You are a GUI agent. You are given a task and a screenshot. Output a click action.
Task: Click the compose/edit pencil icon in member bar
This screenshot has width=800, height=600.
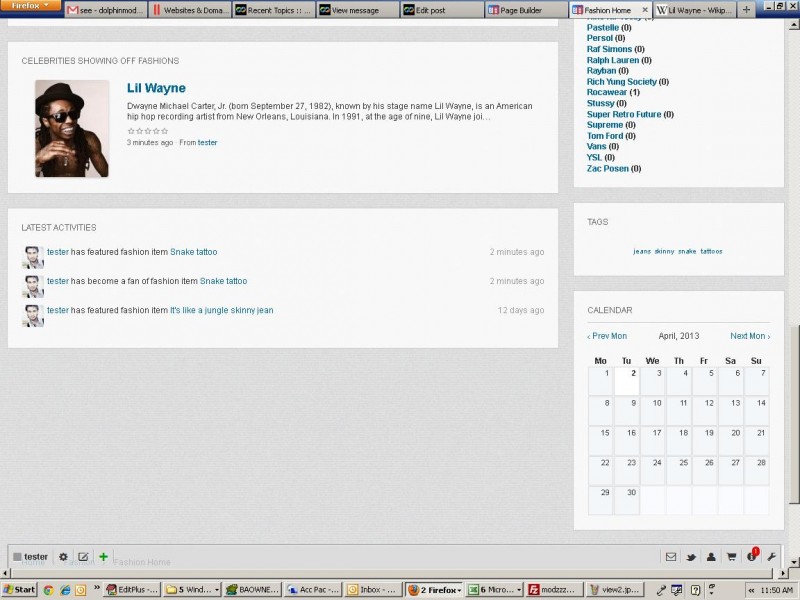click(83, 557)
